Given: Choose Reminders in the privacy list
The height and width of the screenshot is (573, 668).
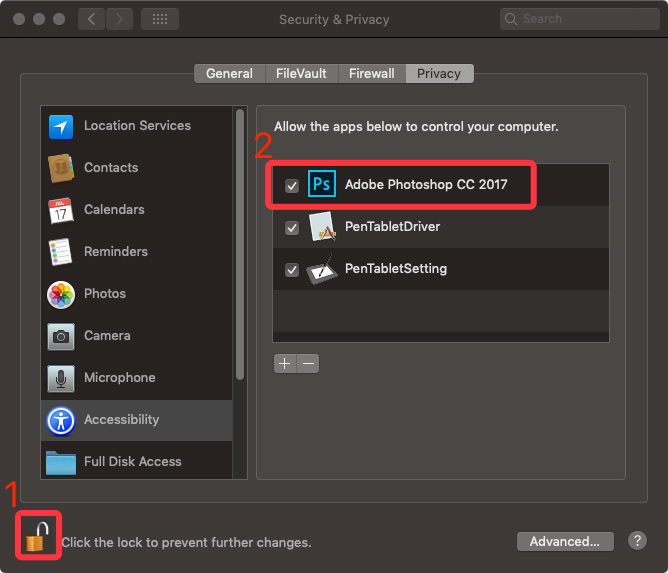Looking at the screenshot, I should pos(137,252).
